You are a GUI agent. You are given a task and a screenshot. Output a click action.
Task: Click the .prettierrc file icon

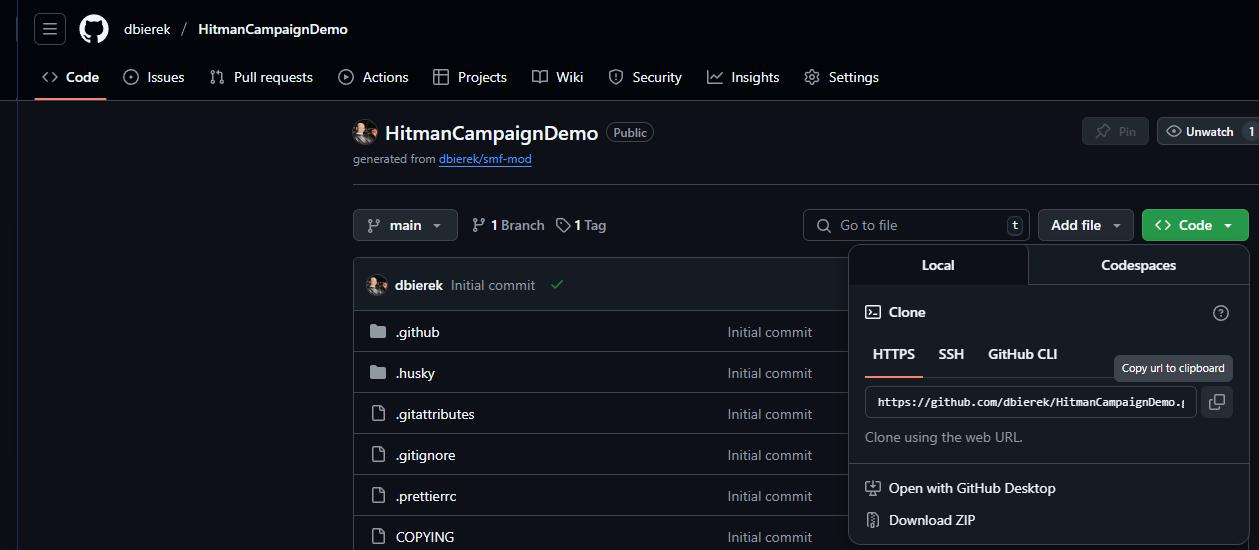378,495
